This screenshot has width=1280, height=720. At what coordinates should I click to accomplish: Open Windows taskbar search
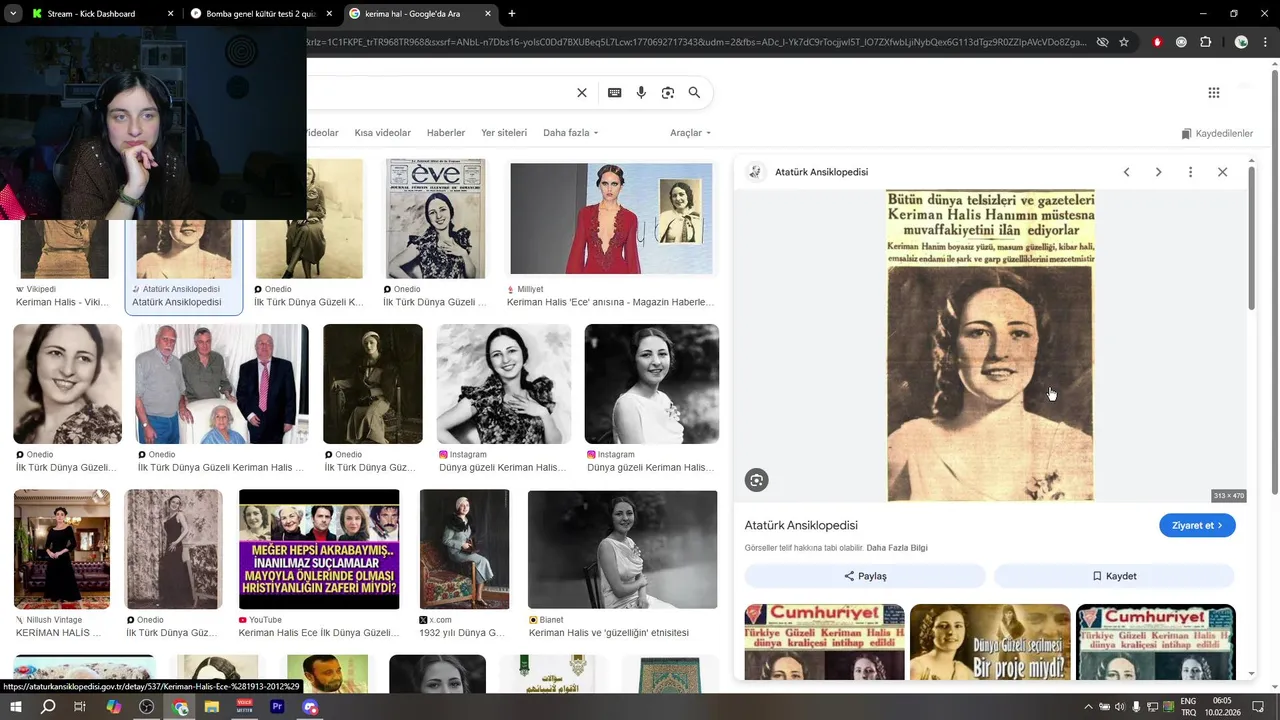[48, 707]
